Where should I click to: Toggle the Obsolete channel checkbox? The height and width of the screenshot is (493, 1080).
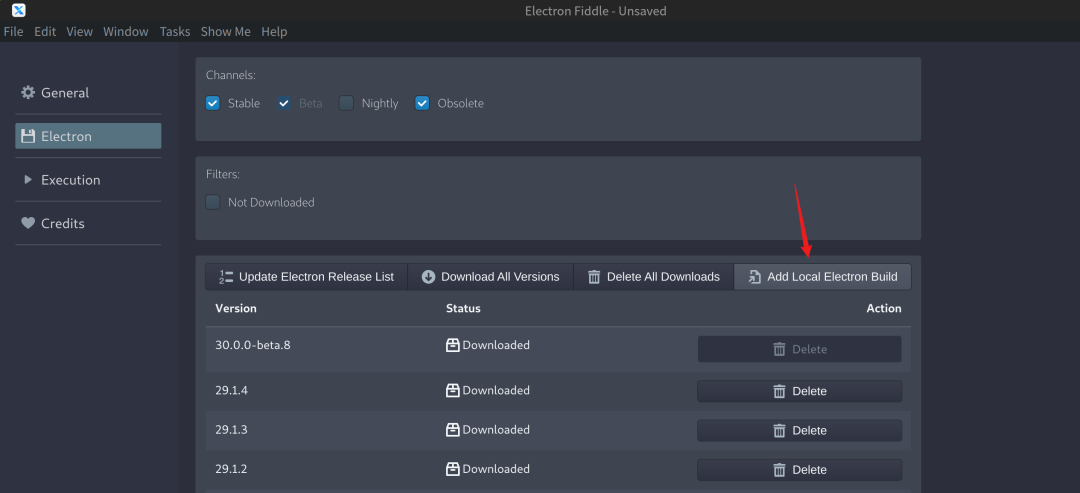pos(422,103)
